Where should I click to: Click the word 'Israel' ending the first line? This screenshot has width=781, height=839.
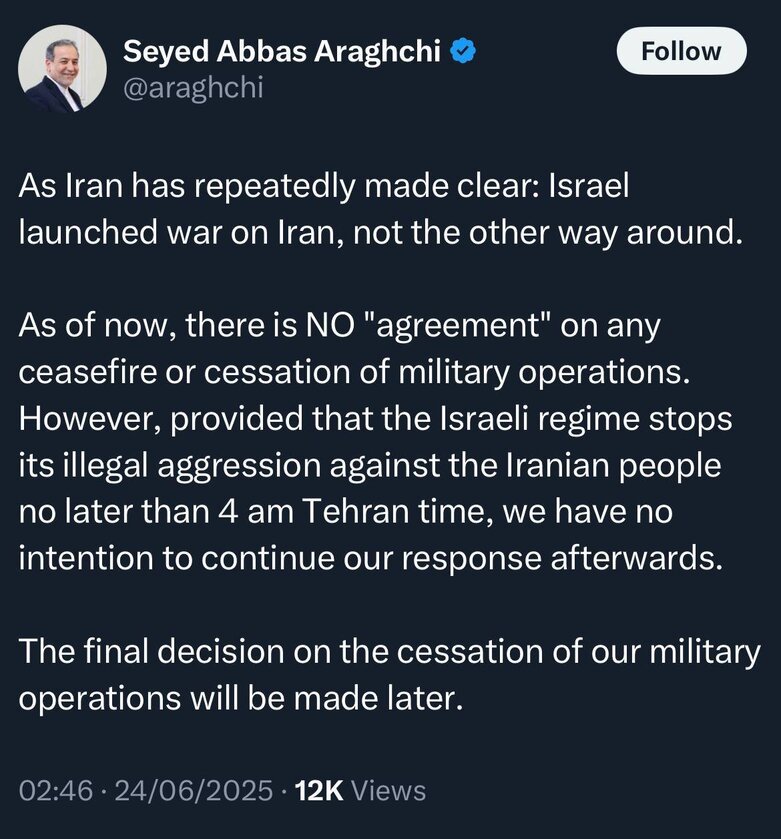(589, 185)
